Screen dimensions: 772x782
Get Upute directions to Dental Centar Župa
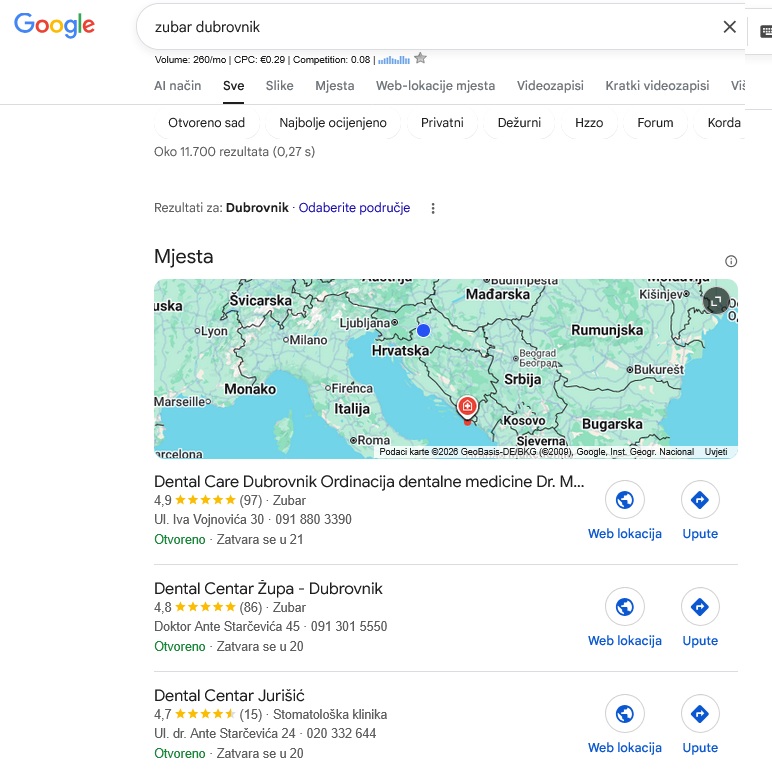click(x=700, y=607)
